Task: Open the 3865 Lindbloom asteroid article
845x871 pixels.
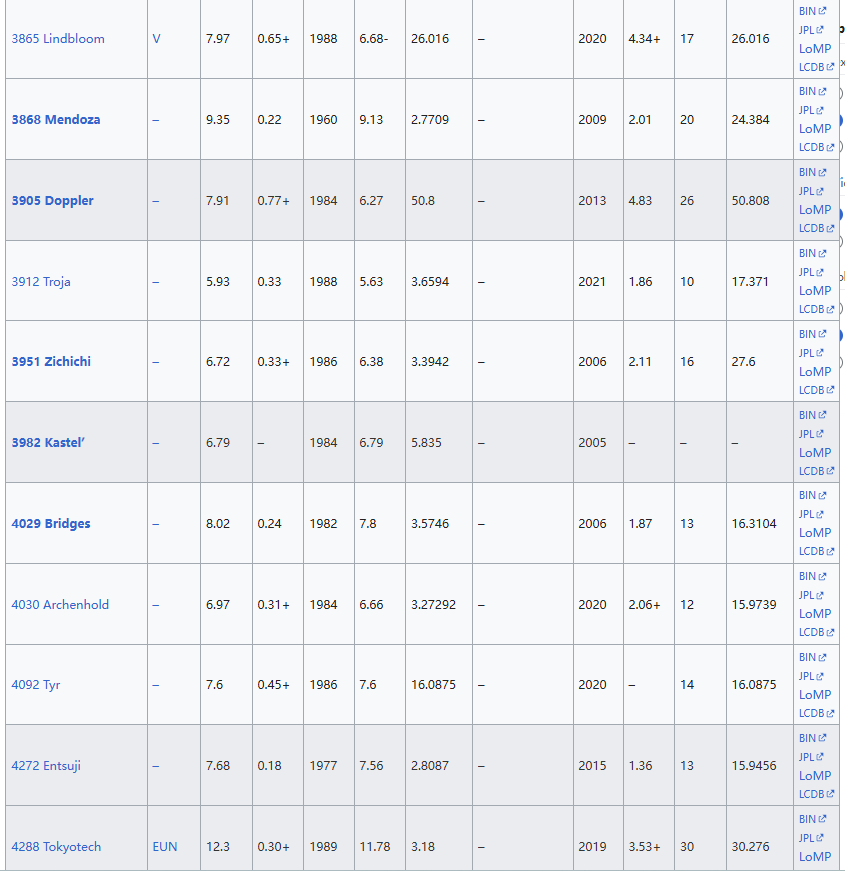Action: (58, 39)
